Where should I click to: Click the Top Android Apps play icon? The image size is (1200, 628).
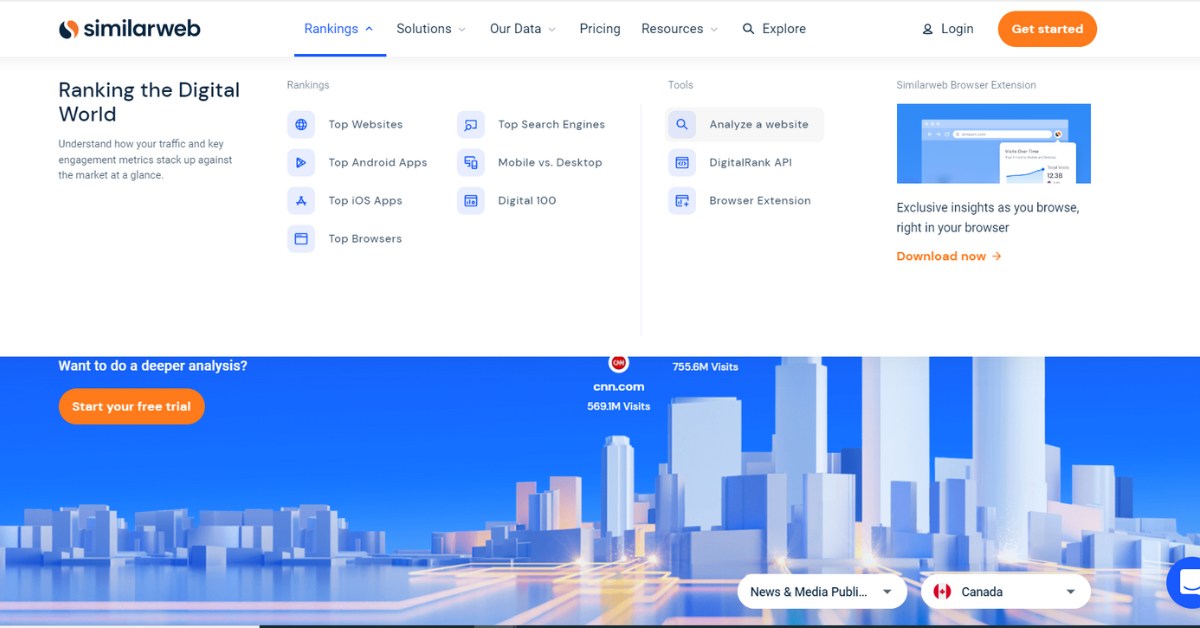click(x=301, y=163)
